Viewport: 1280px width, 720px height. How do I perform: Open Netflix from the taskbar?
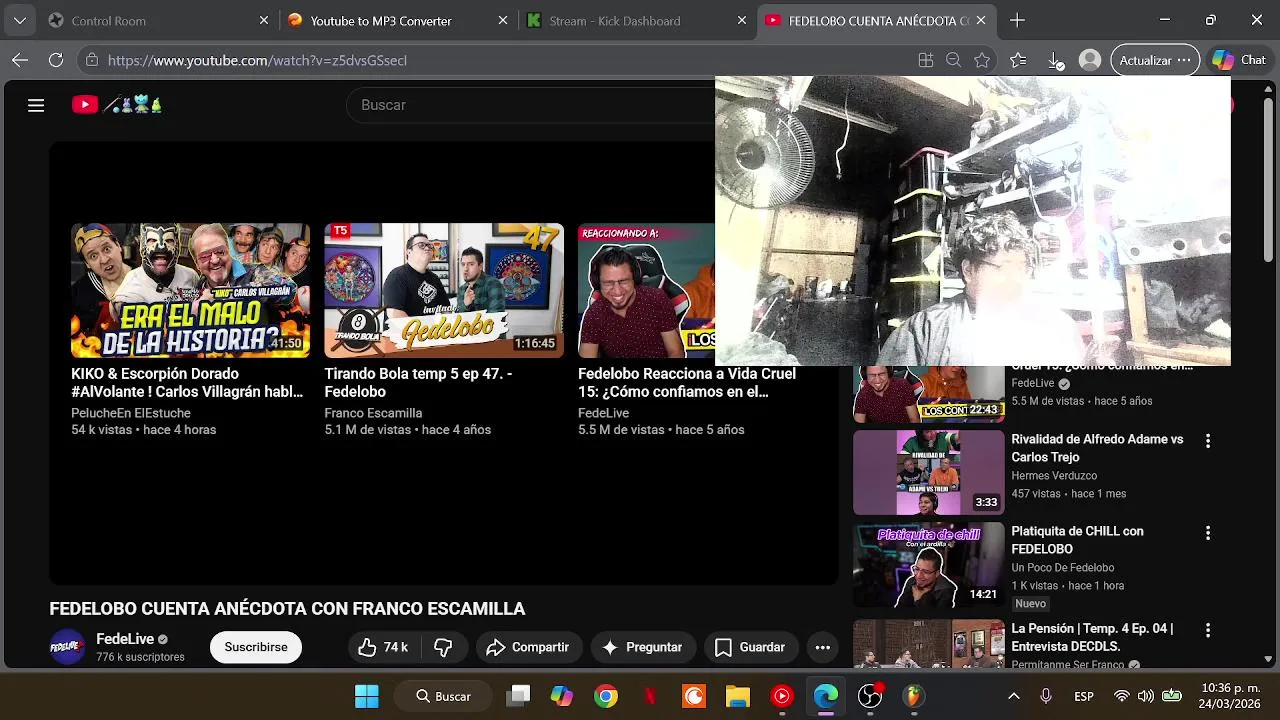(650, 696)
